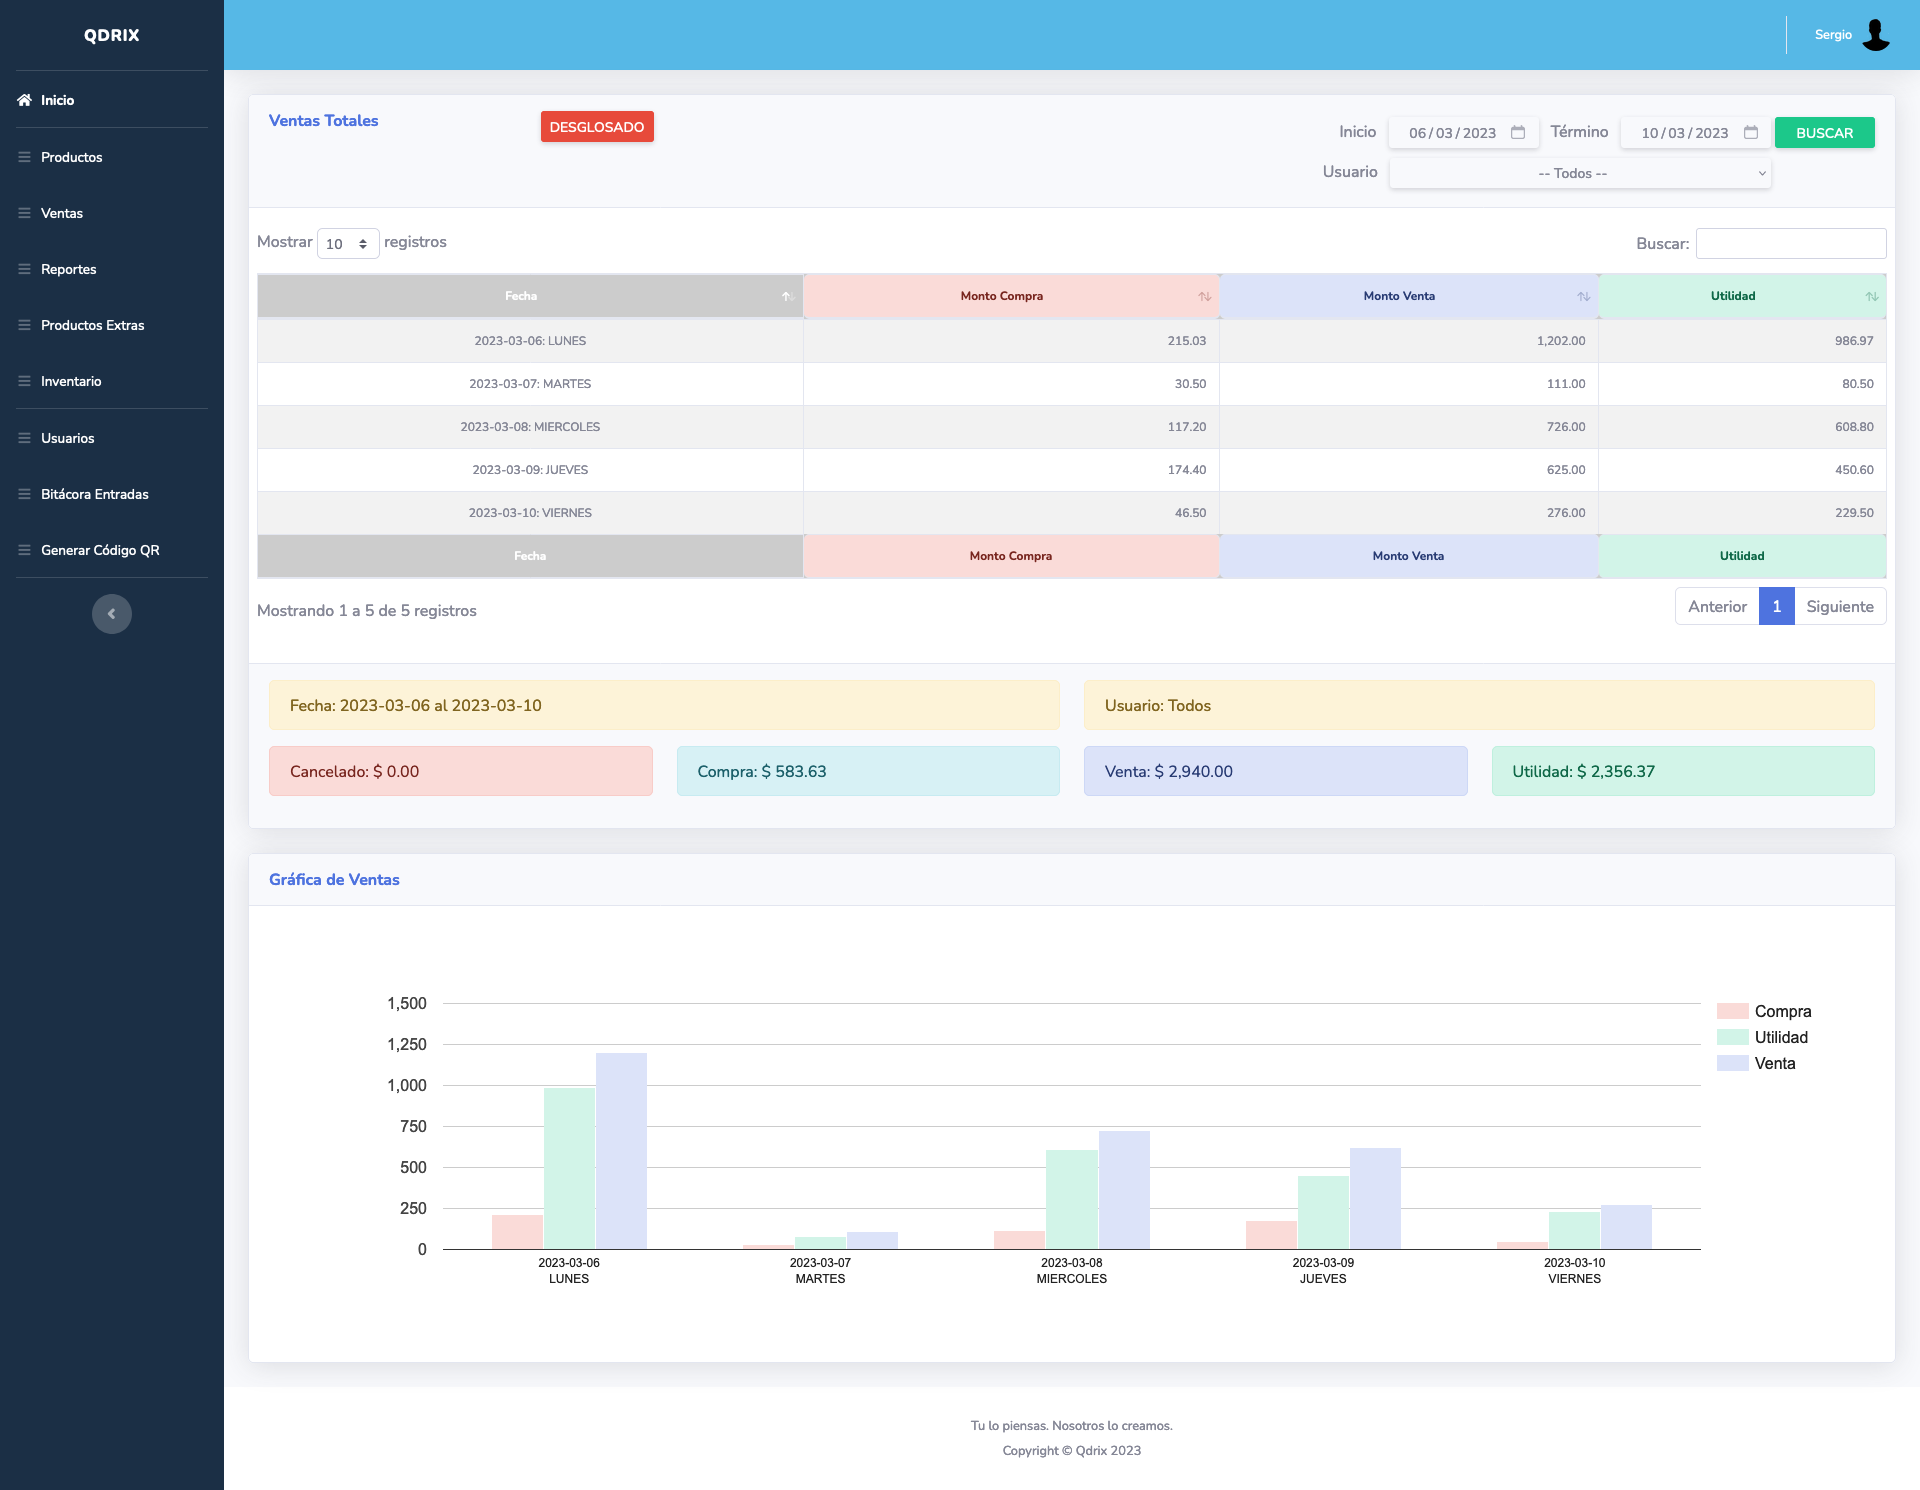The height and width of the screenshot is (1490, 1920).
Task: Open Usuarios in the sidebar
Action: (x=112, y=438)
